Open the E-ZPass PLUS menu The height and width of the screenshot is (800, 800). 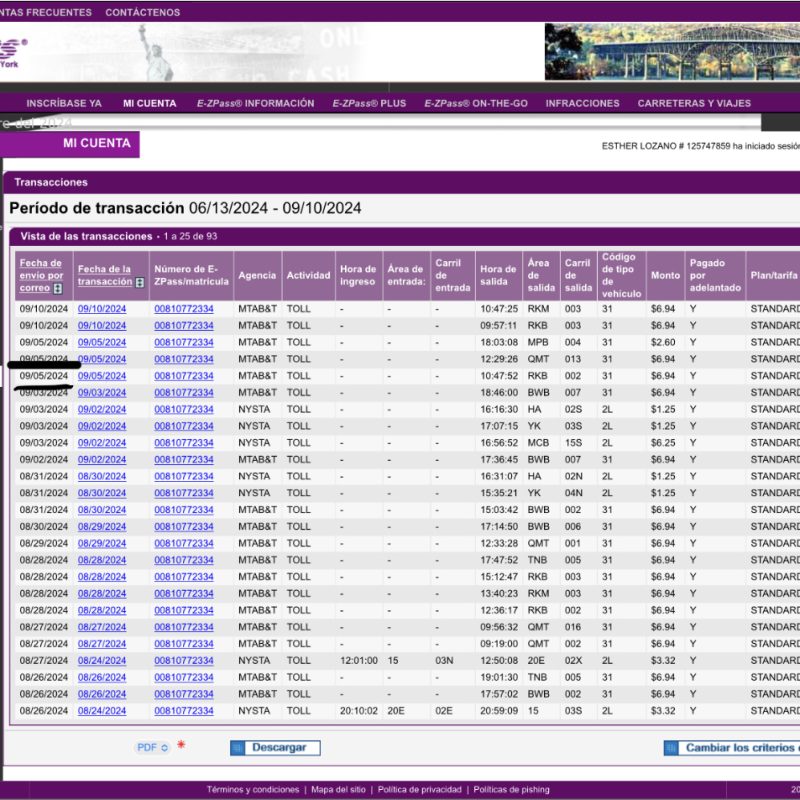369,104
